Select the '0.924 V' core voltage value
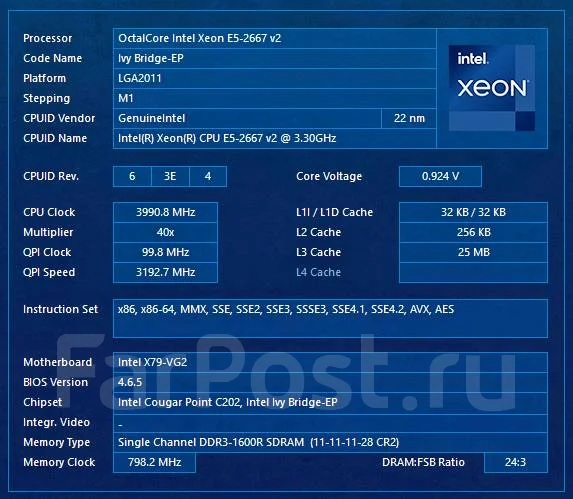 click(x=440, y=176)
